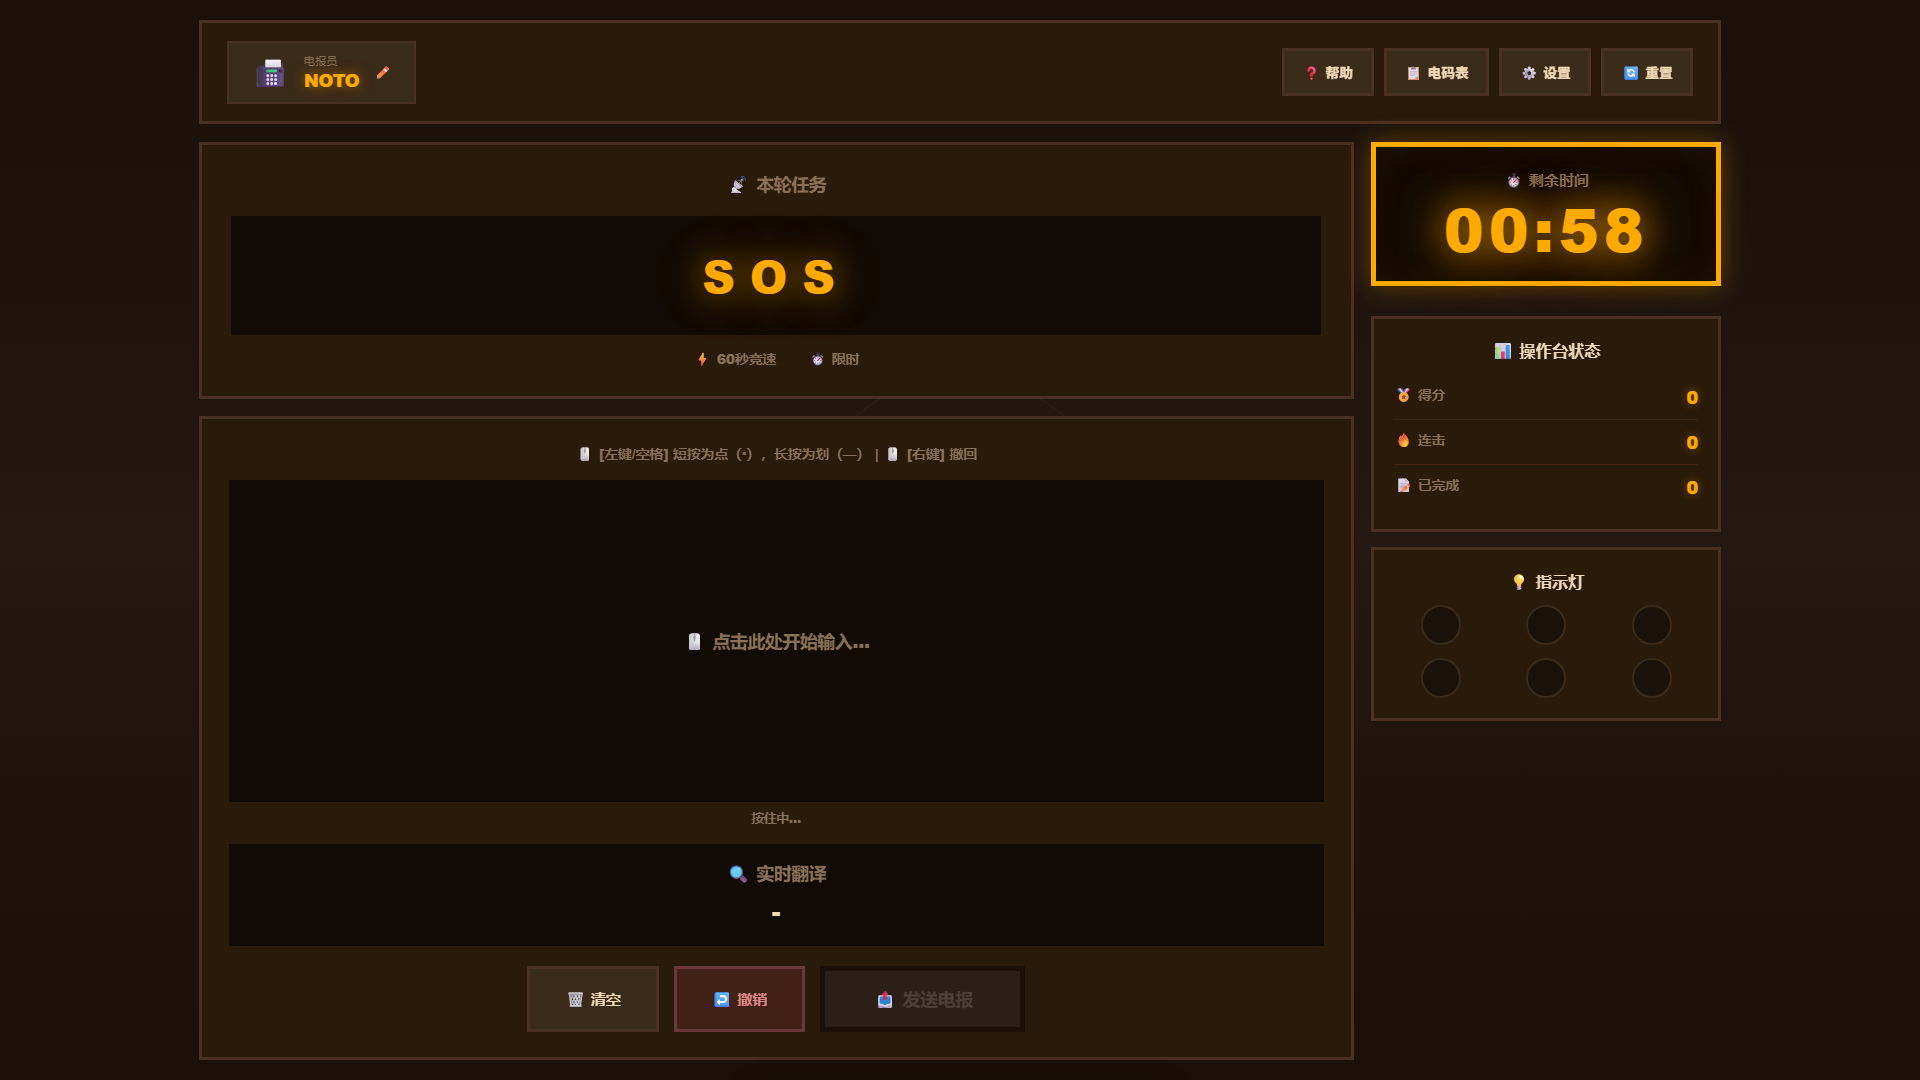Click the gear icon on 设置
Viewport: 1920px width, 1080px height.
pos(1529,73)
